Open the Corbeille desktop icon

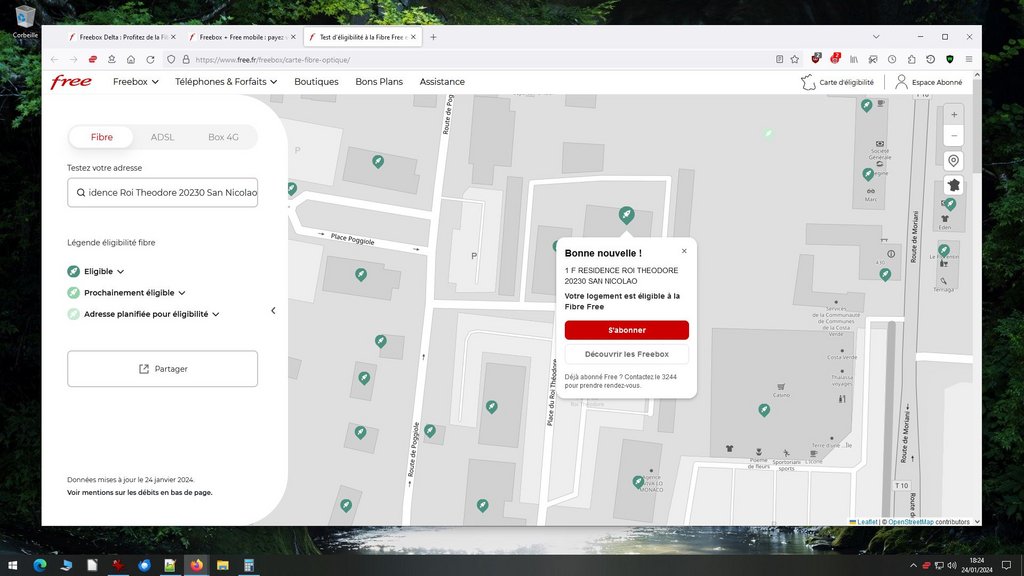[25, 22]
